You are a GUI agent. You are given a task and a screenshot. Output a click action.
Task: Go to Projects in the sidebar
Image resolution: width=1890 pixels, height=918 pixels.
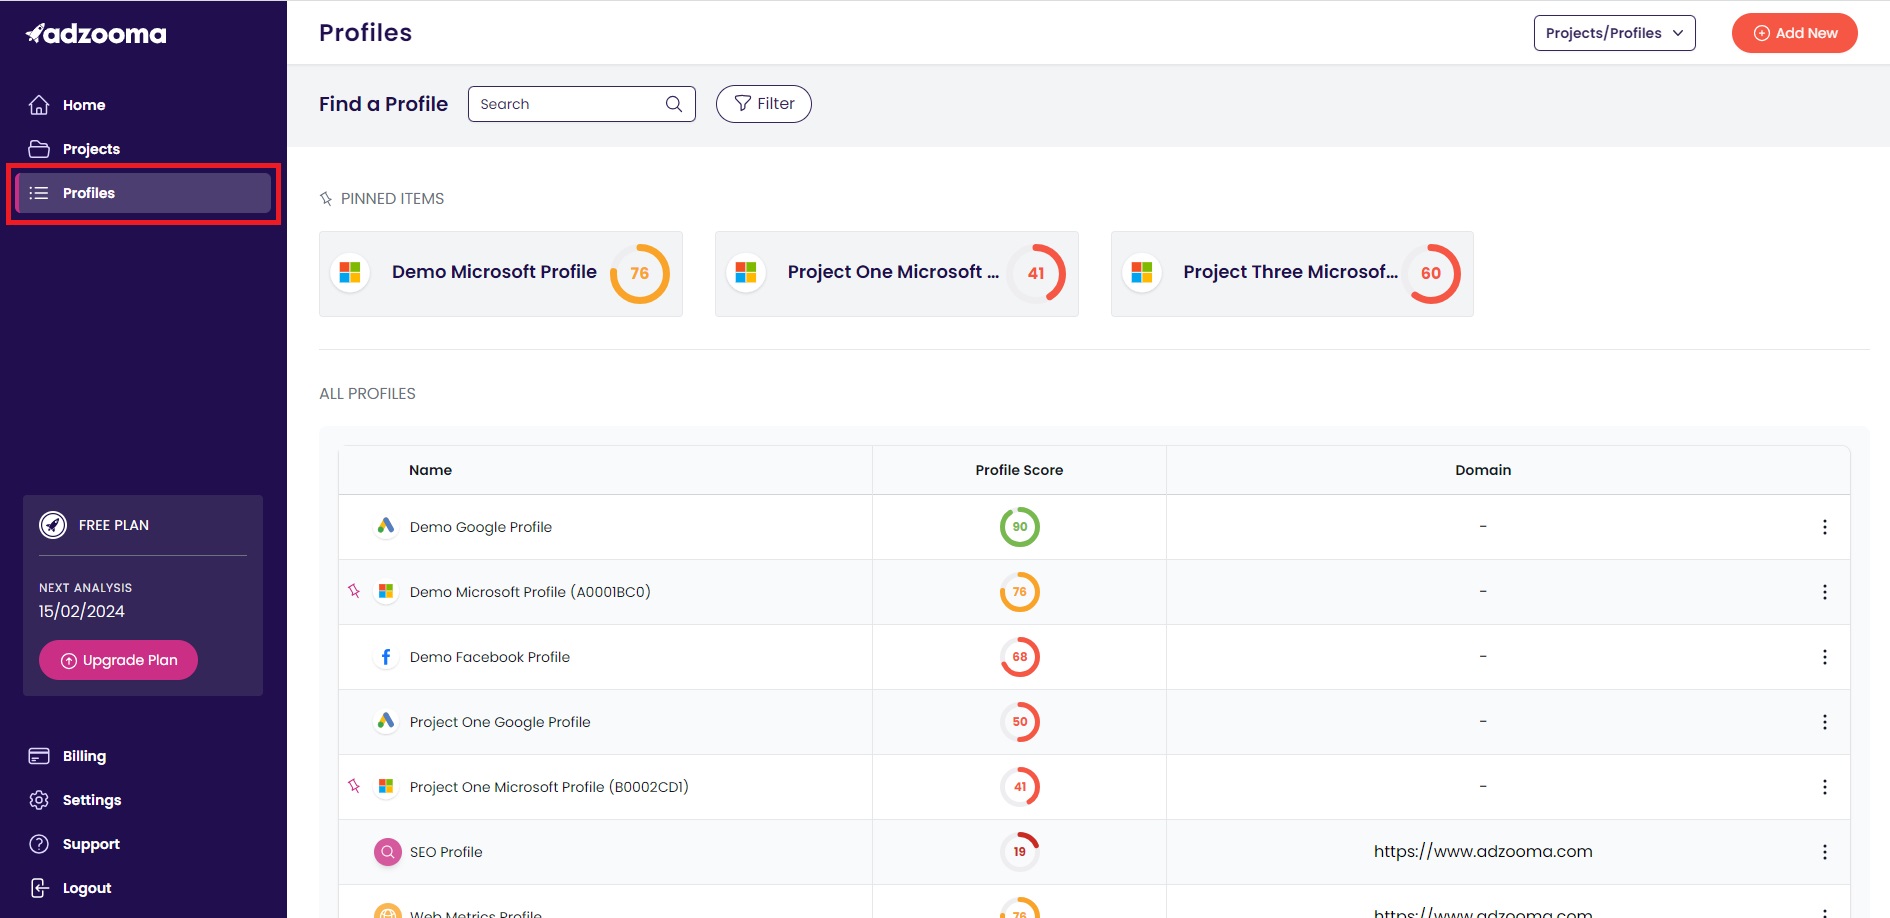pyautogui.click(x=91, y=149)
